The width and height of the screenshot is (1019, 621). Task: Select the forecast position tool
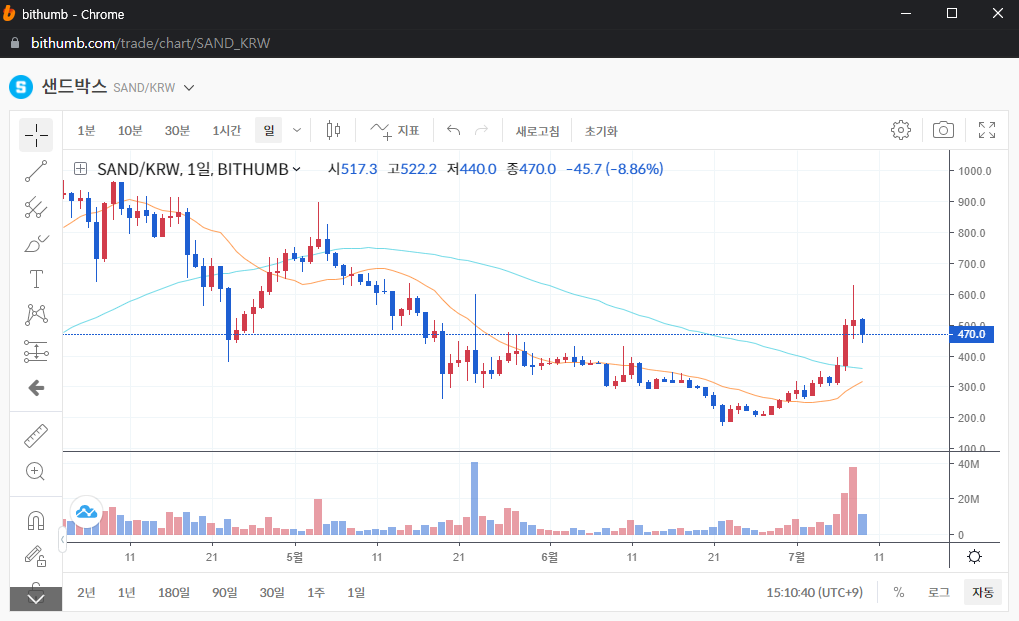[36, 351]
